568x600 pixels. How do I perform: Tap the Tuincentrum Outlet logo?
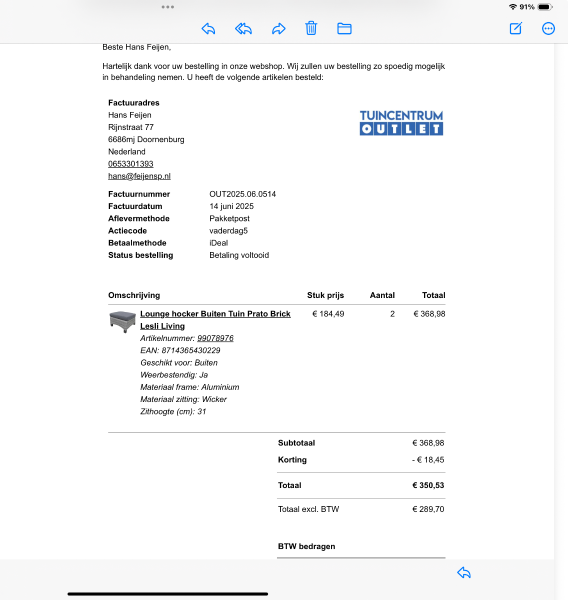tap(401, 123)
